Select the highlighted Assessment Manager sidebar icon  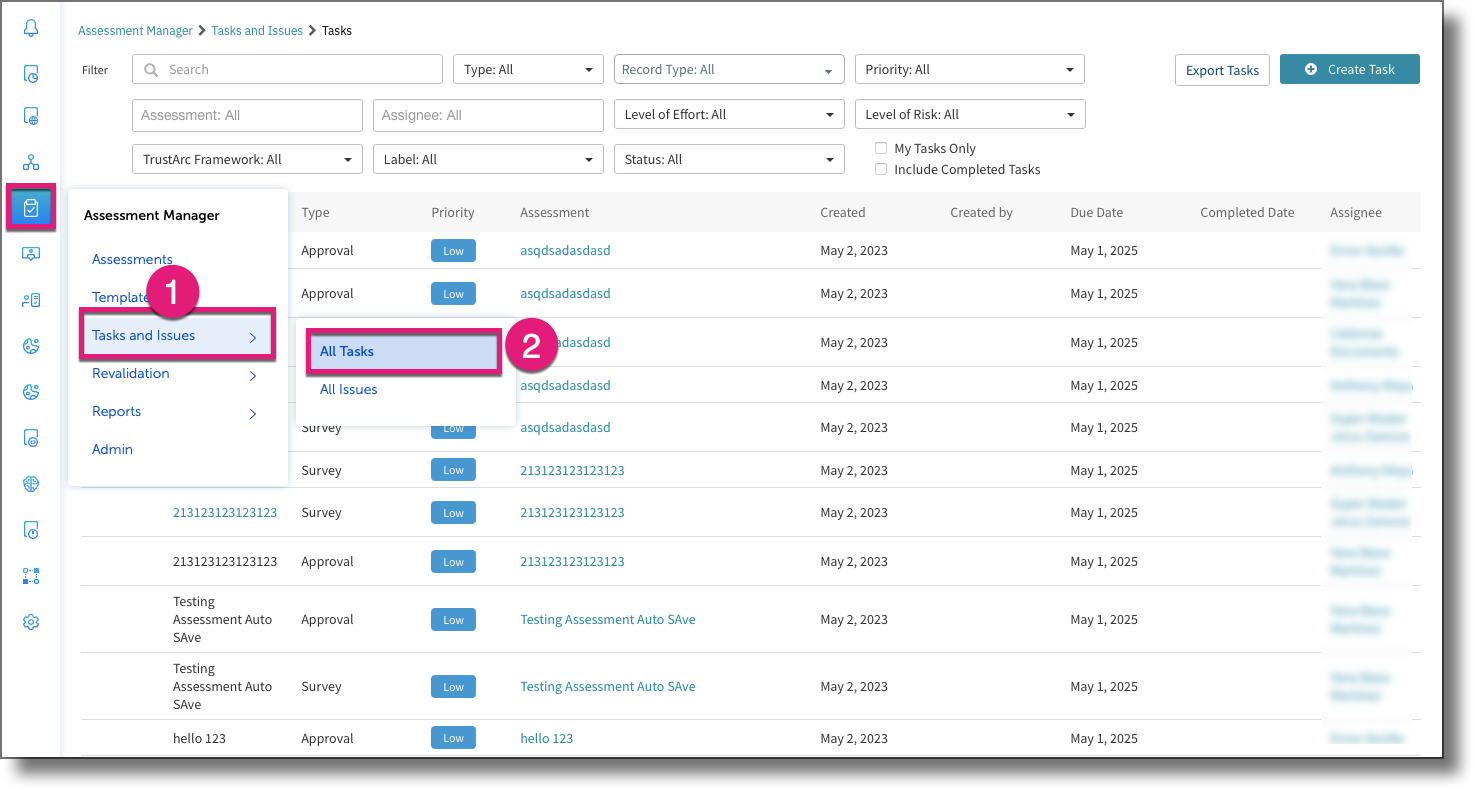31,207
